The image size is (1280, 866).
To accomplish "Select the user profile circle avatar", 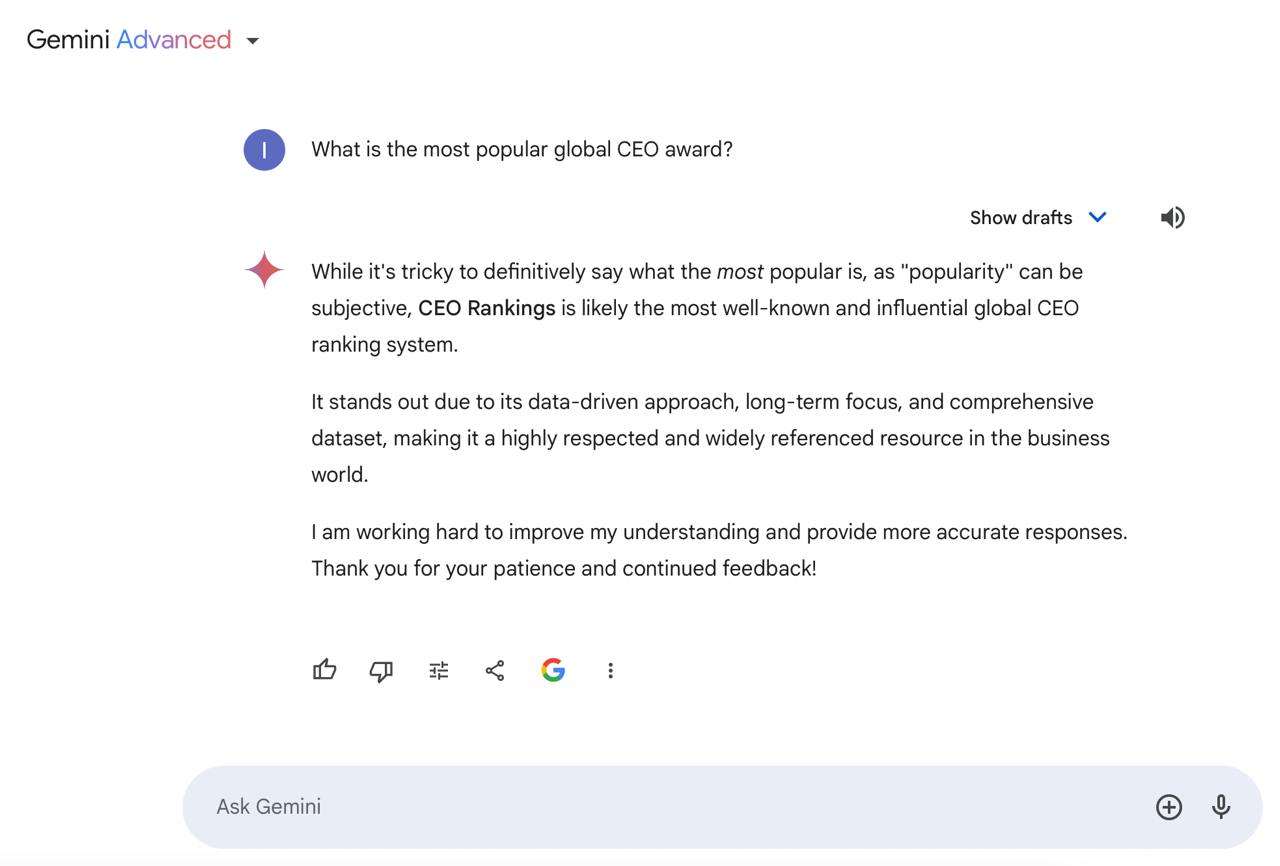I will pos(263,149).
